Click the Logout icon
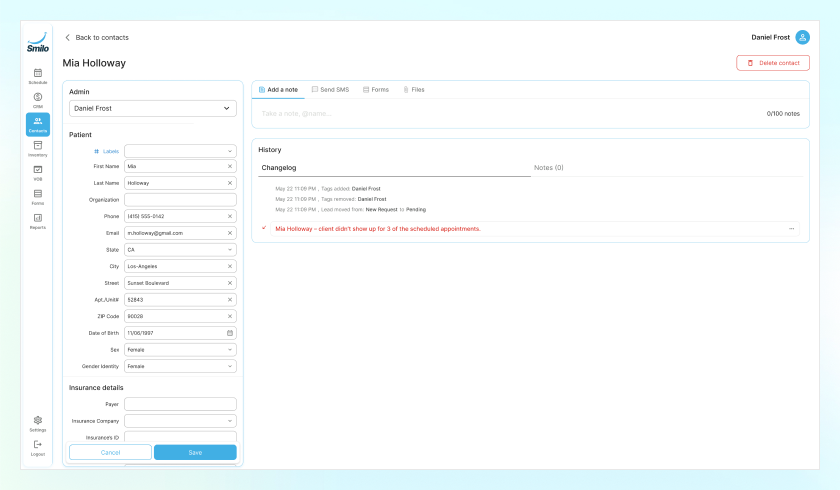 [38, 448]
